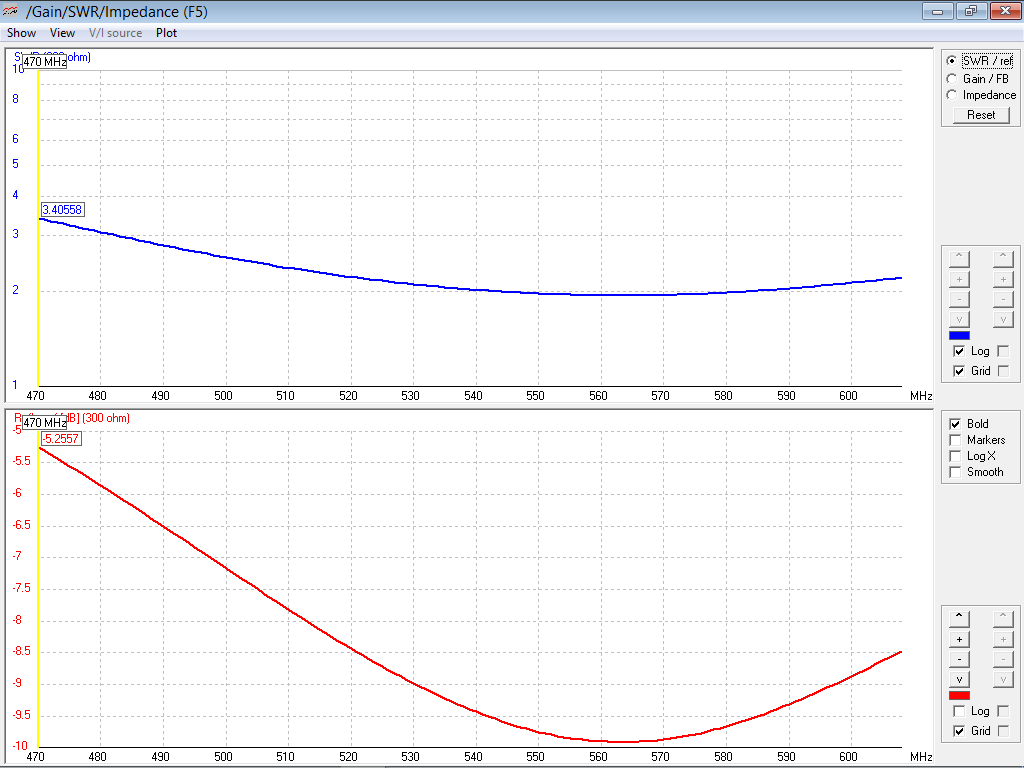
Task: Click the 3.40558 SWR value label on the chart
Action: point(62,210)
